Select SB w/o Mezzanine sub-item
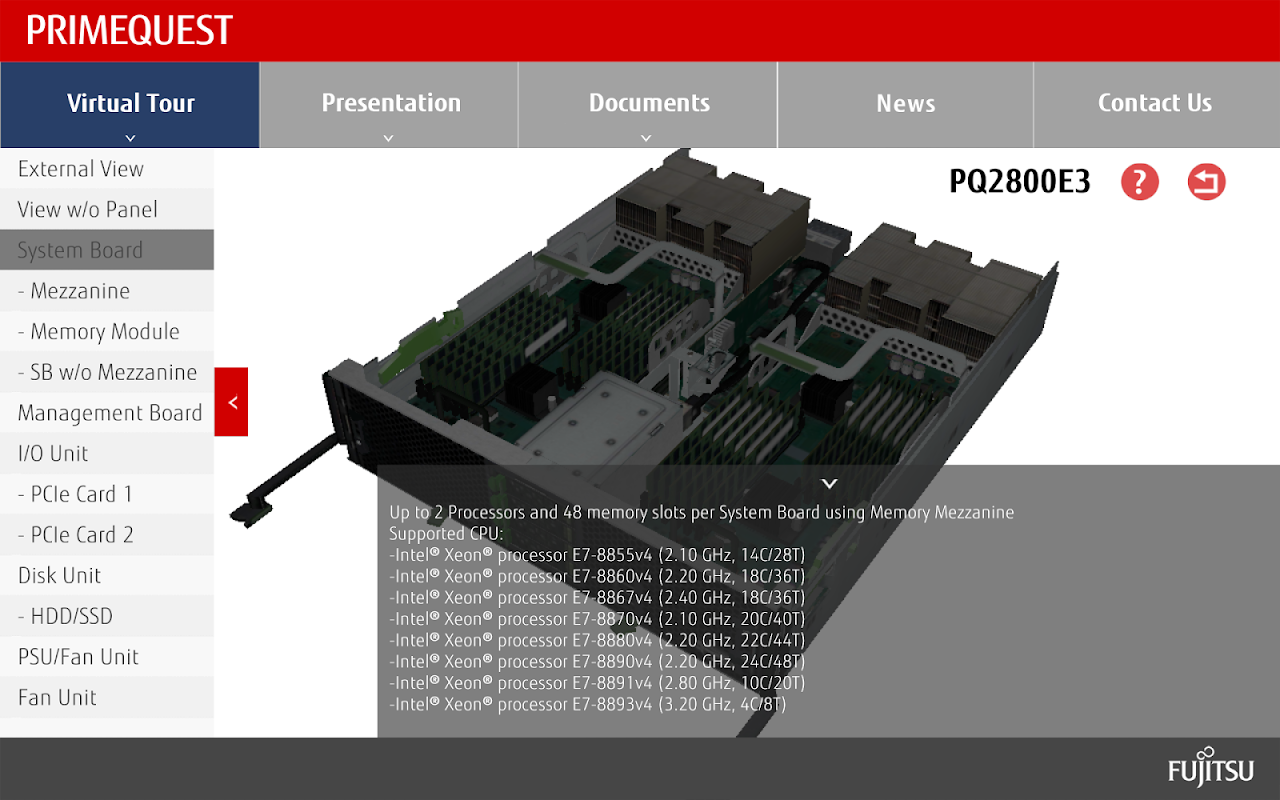1280x800 pixels. pyautogui.click(x=107, y=372)
